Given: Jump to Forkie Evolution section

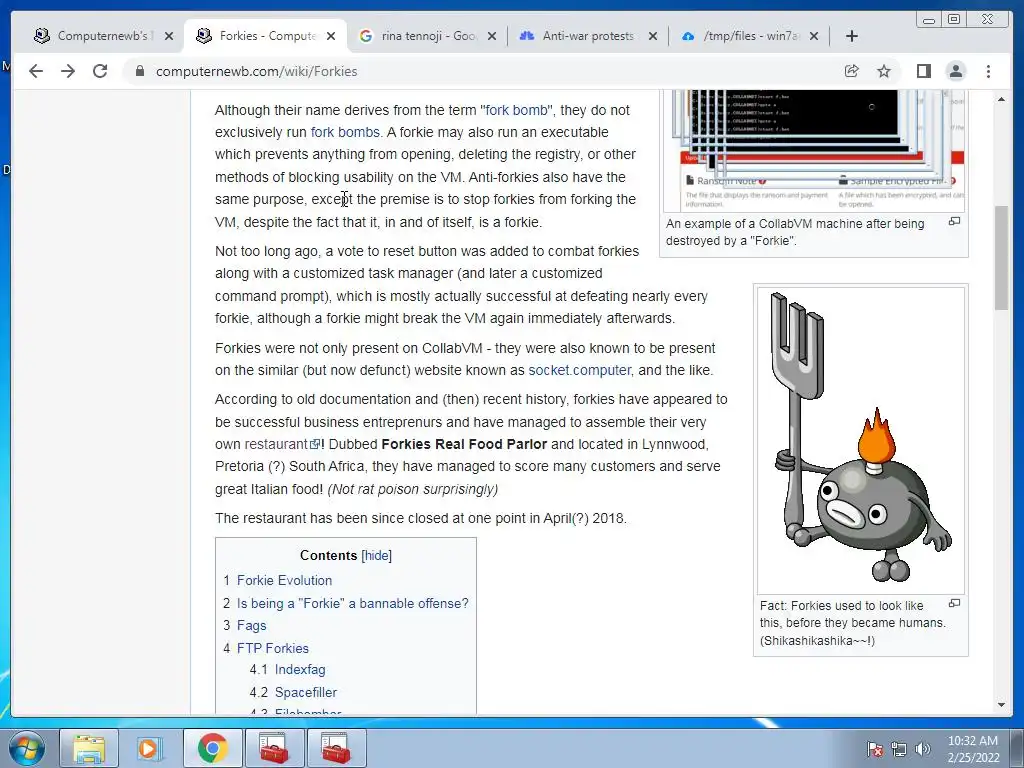Looking at the screenshot, I should click(x=284, y=581).
